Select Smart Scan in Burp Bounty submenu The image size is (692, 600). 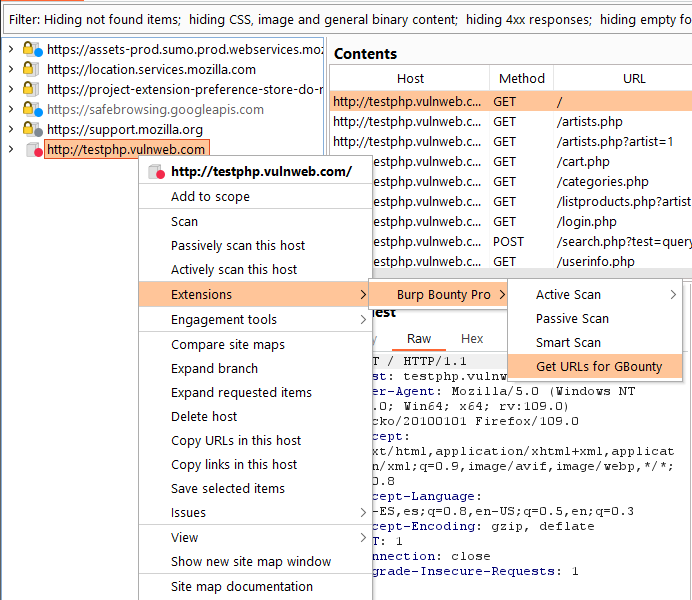(x=595, y=342)
